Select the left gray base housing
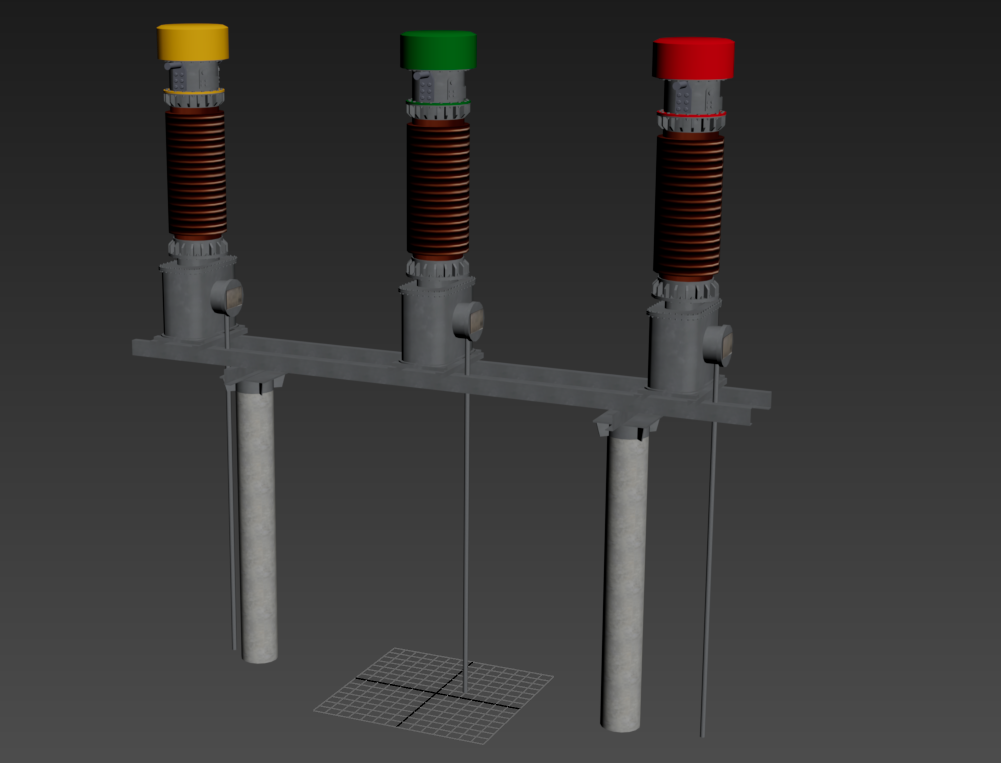 coord(187,300)
